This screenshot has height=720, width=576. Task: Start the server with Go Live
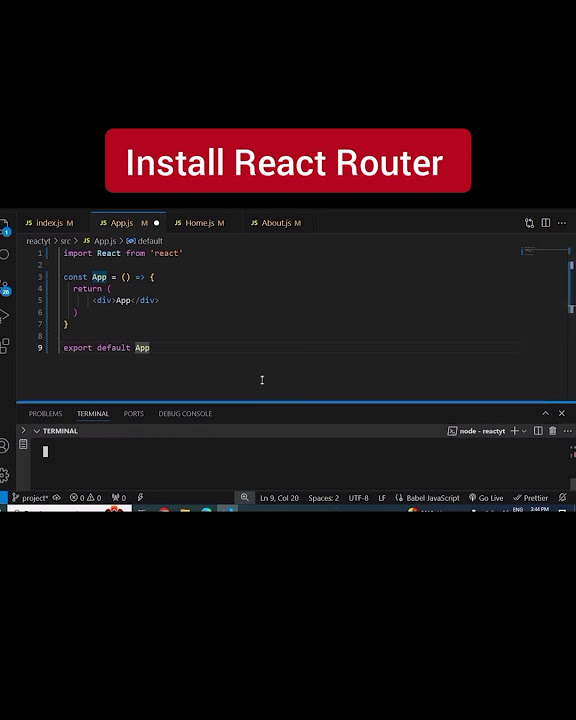486,498
